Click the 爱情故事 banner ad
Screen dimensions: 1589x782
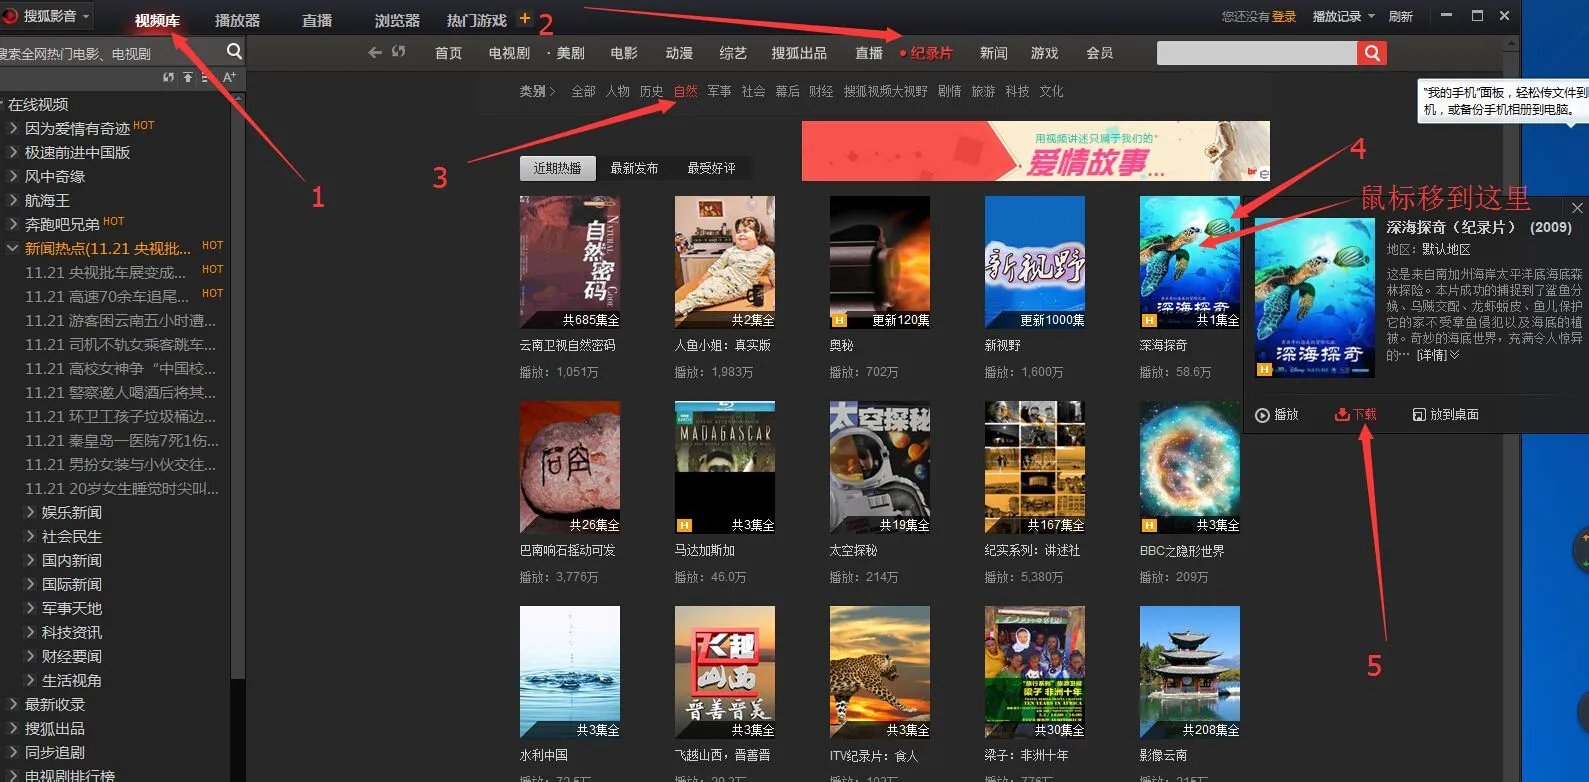[x=1035, y=151]
